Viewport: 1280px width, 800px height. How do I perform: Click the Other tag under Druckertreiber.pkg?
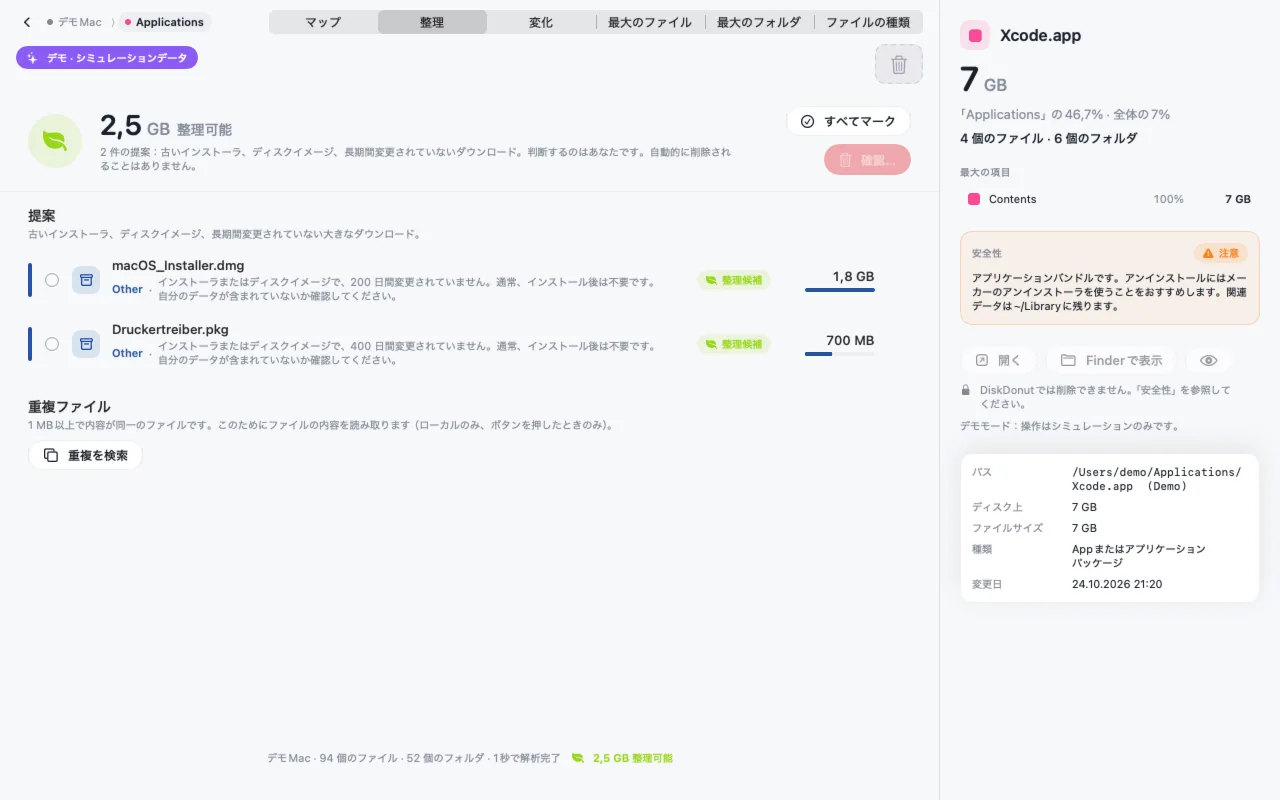[127, 353]
